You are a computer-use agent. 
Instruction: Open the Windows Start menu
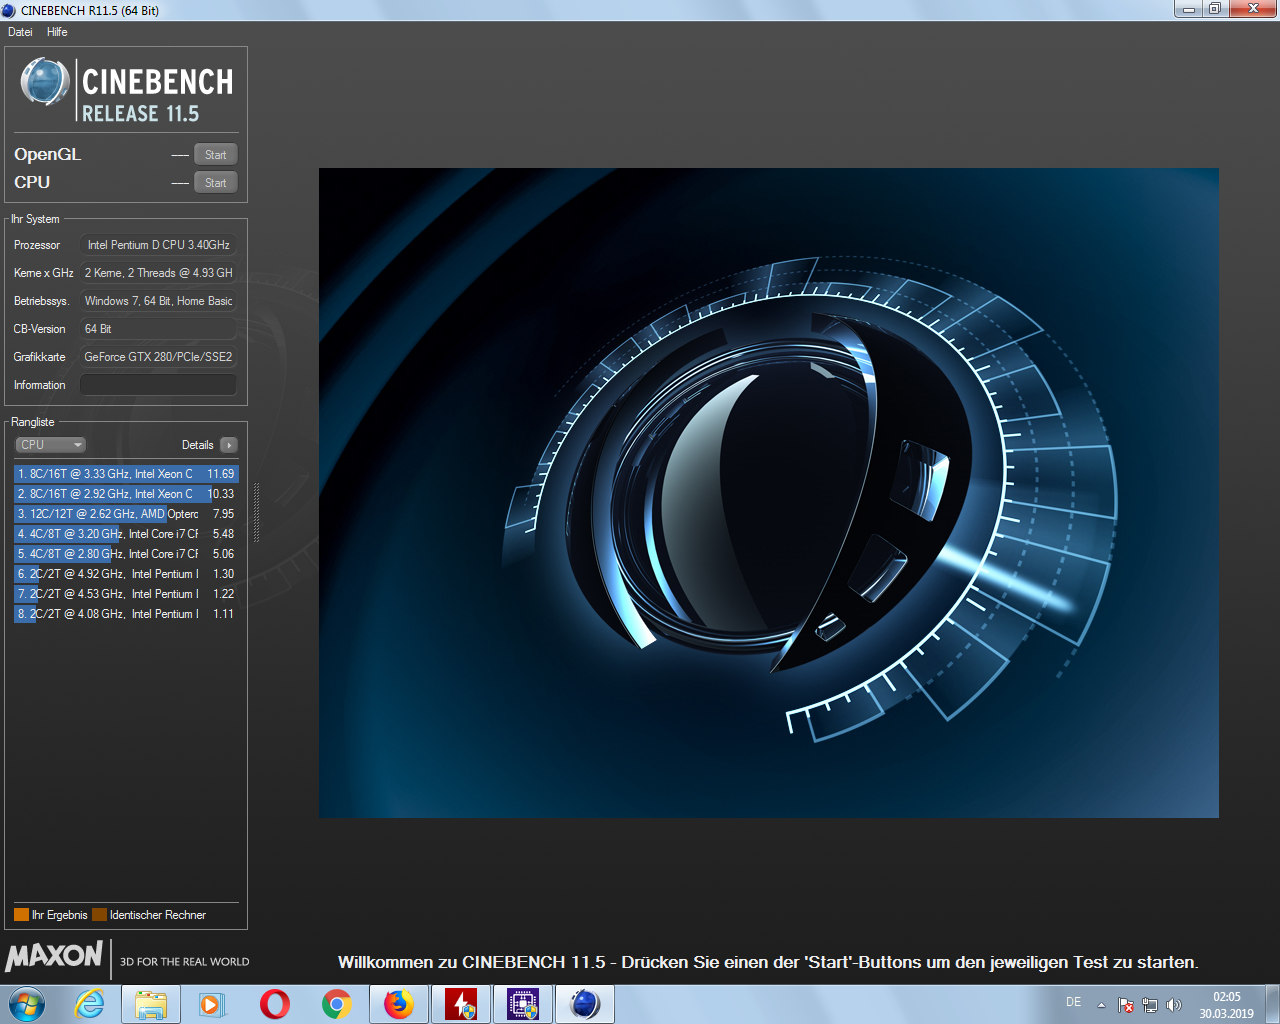27,1004
